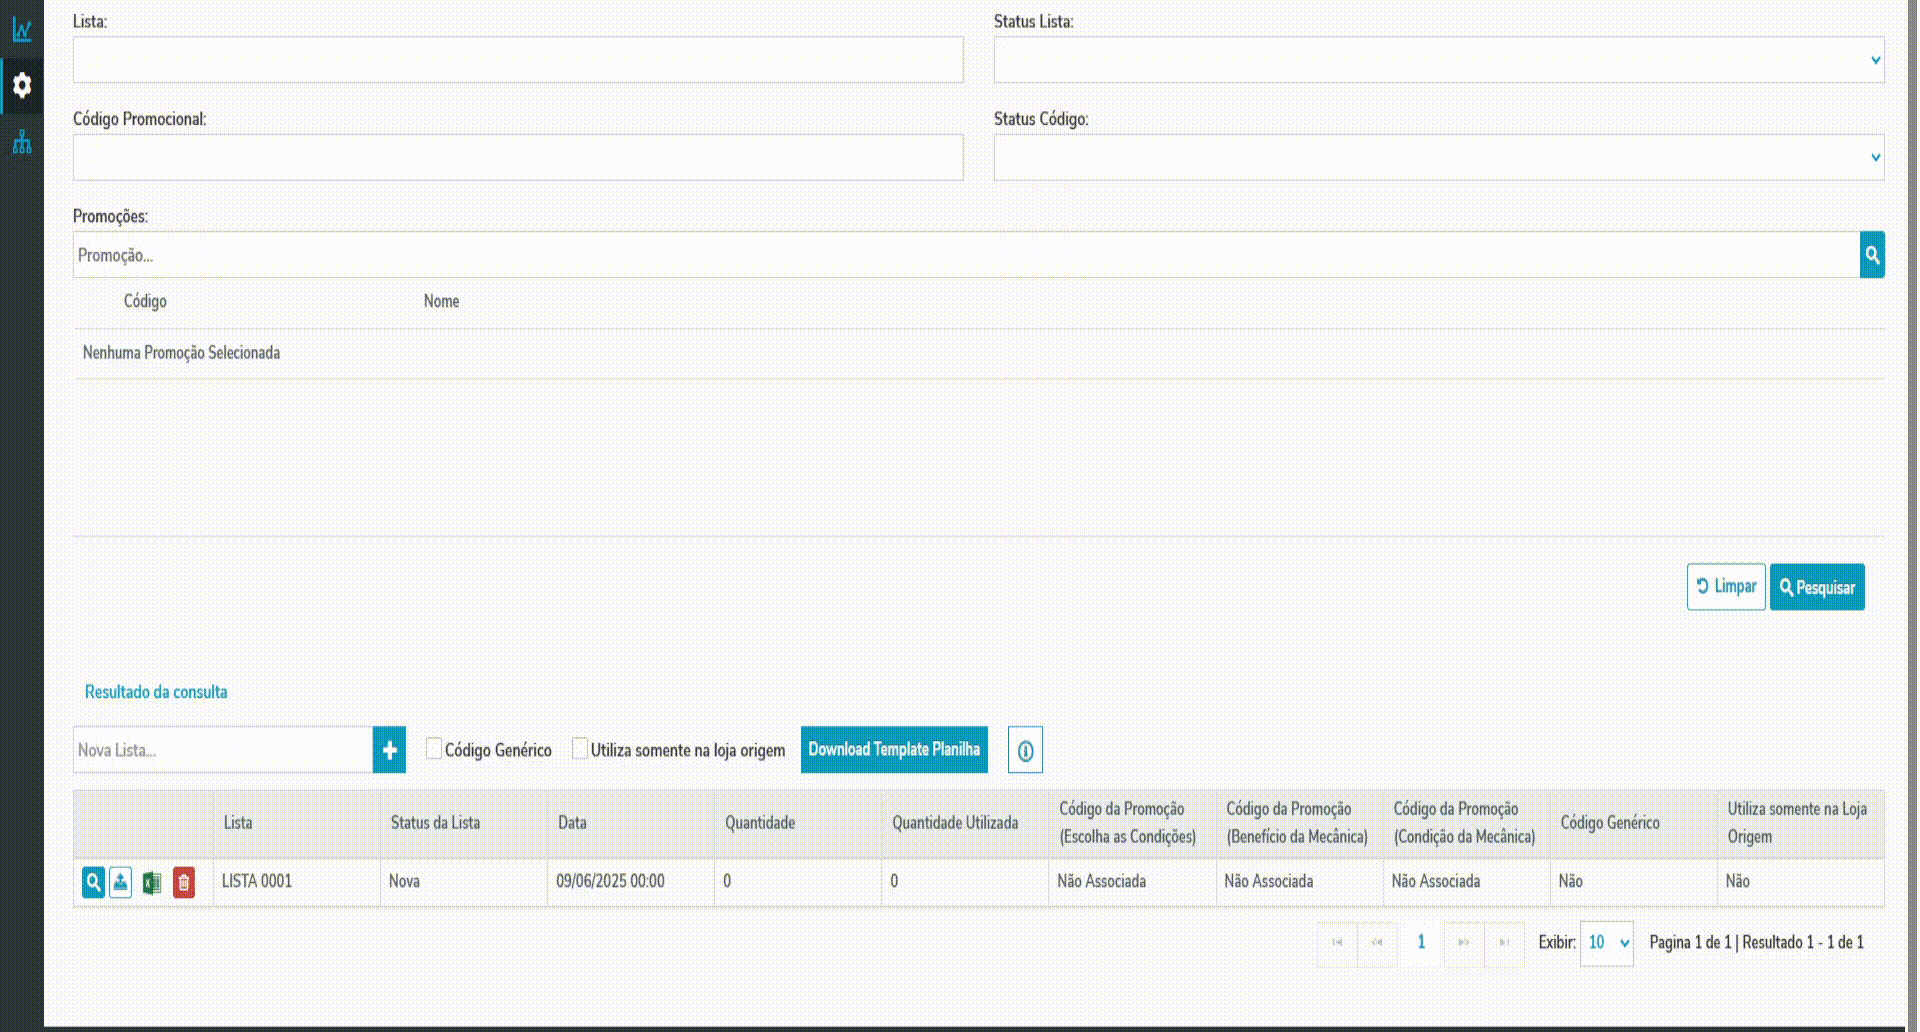View details of LISTA 0001 magnifier icon
Viewport: 1920px width, 1032px height.
click(x=93, y=882)
